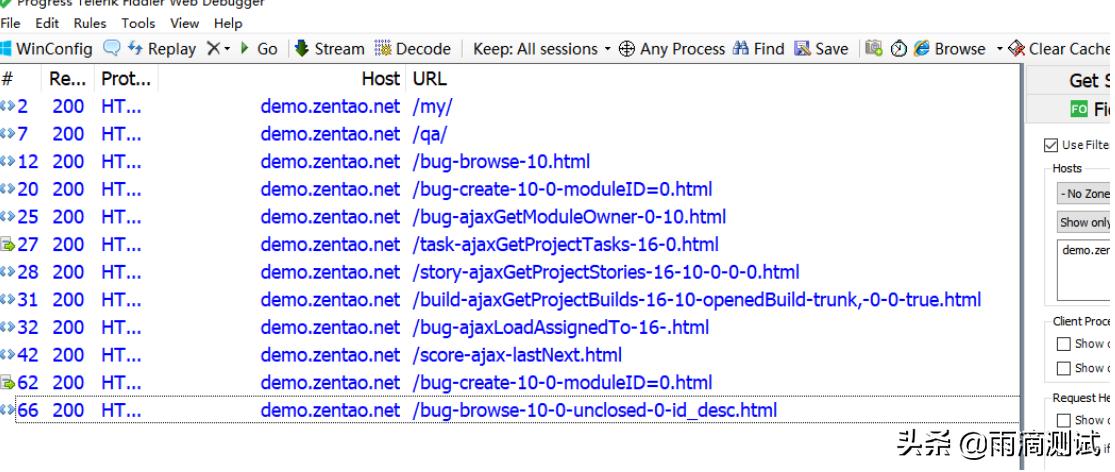Open the Tools menu
The width and height of the screenshot is (1115, 472).
coord(138,23)
